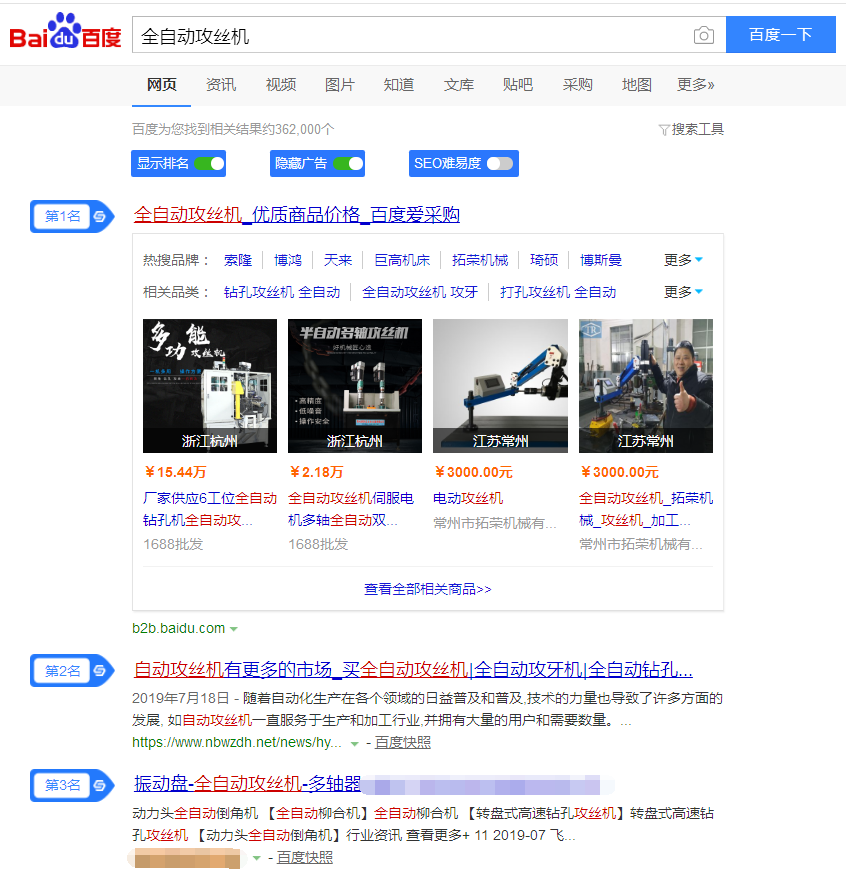Click the b2b.baidu.com URL

click(x=178, y=628)
